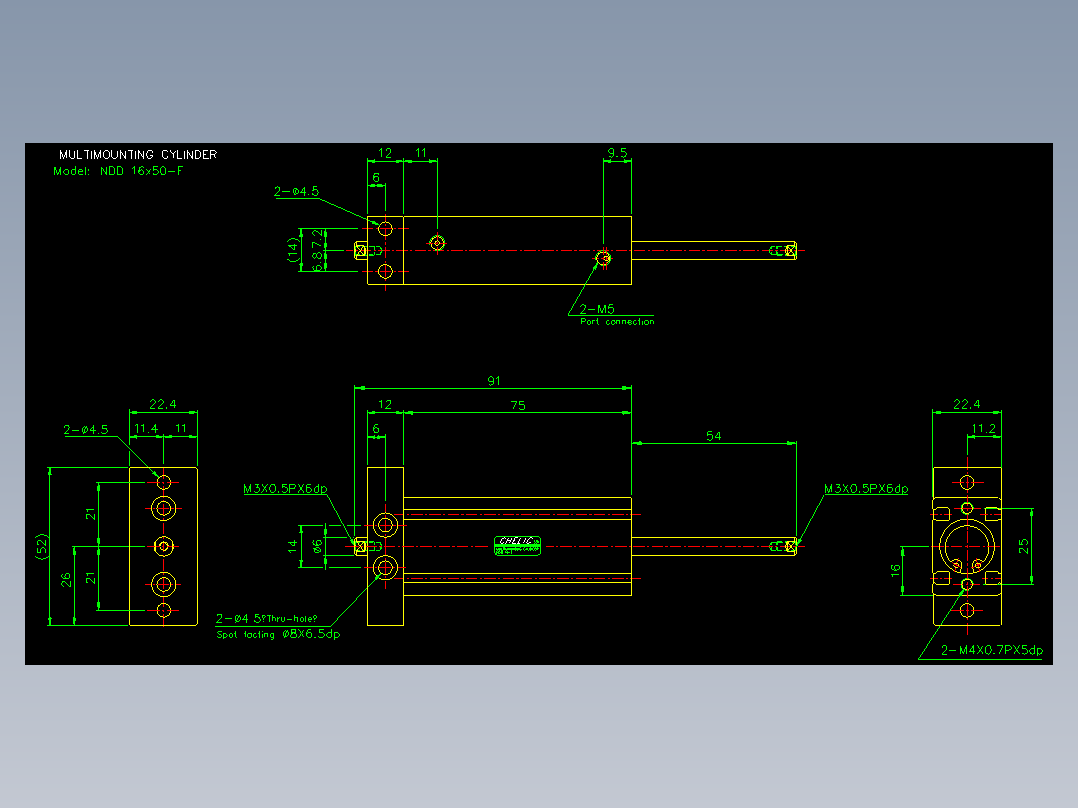1078x808 pixels.
Task: Click the 54 rod length dimension
Action: pyautogui.click(x=714, y=436)
